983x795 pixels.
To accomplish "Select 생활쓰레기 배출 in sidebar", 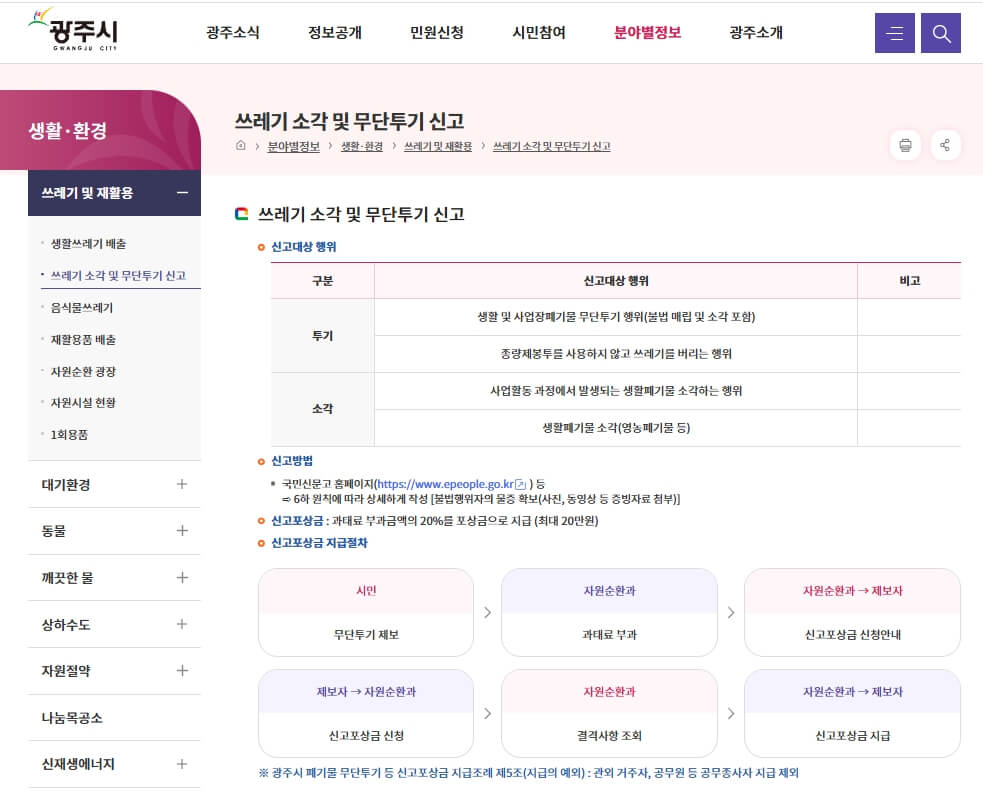I will [x=89, y=244].
